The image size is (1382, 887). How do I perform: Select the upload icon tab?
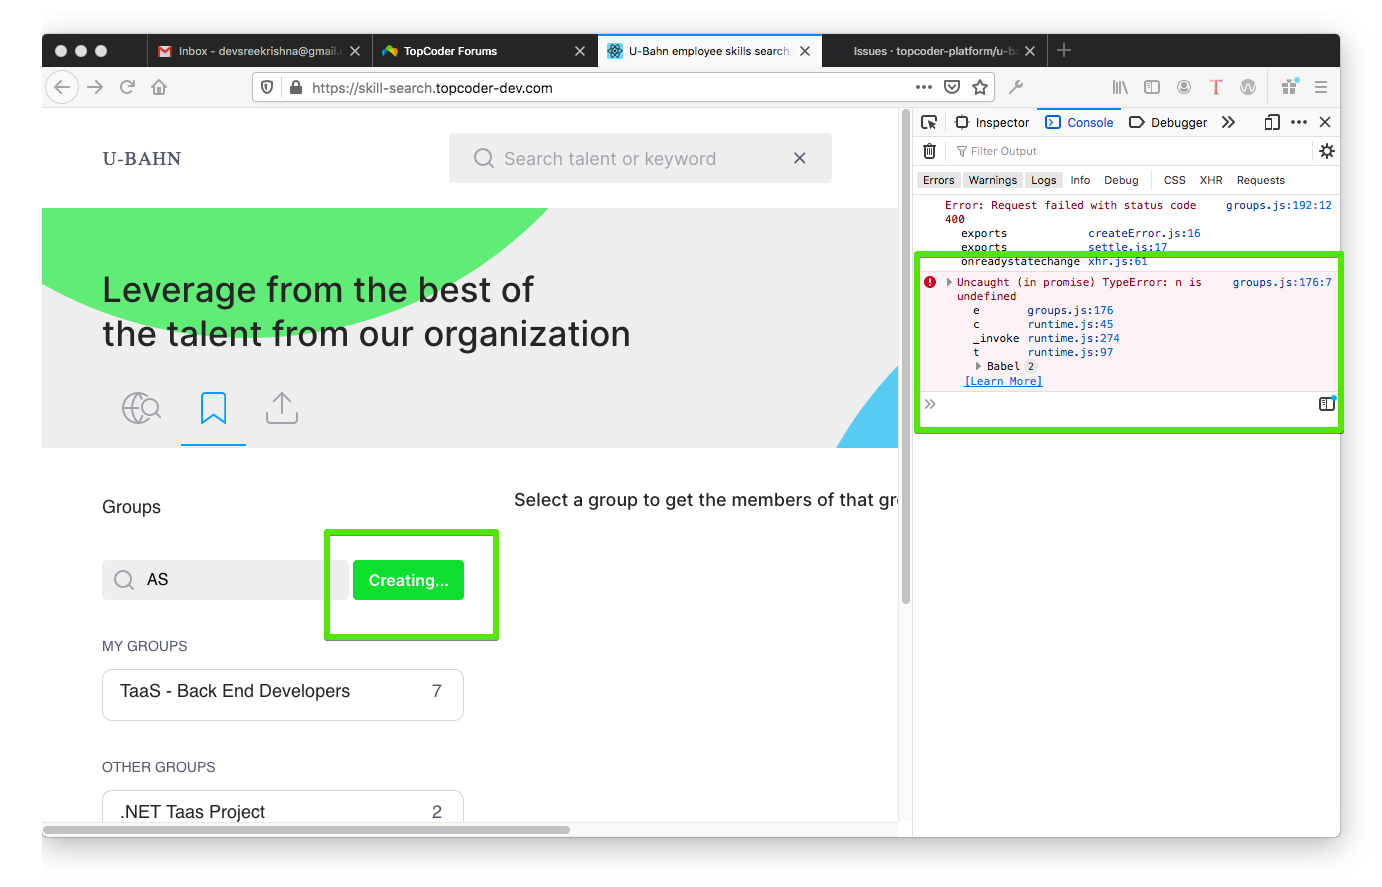(x=282, y=408)
